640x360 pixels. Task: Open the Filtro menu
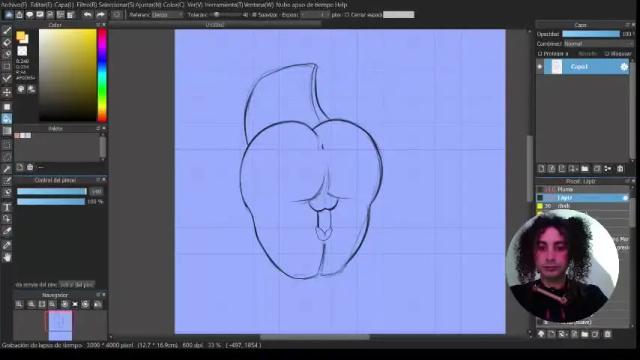pos(86,5)
